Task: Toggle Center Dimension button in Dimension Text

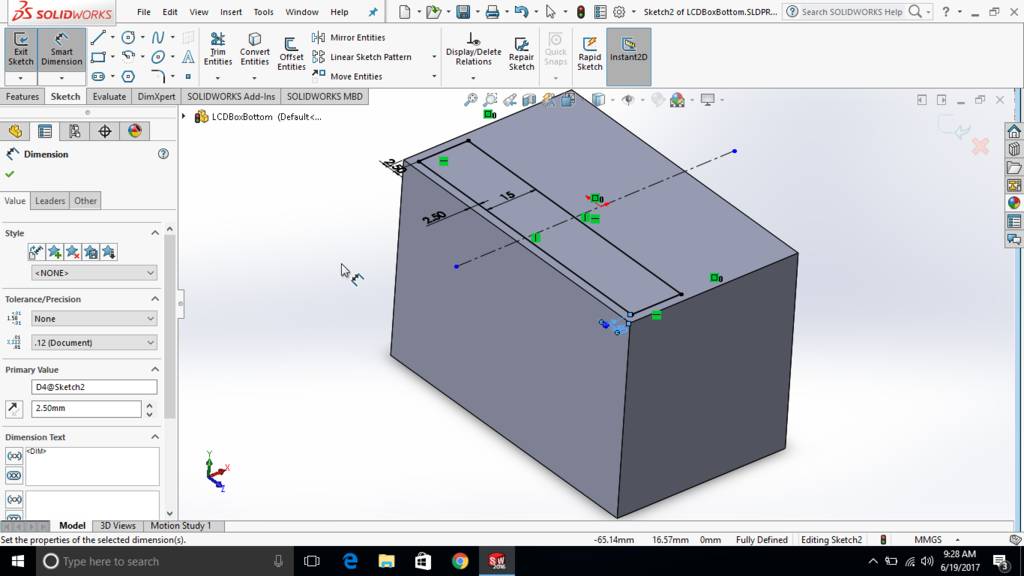Action: pos(14,475)
